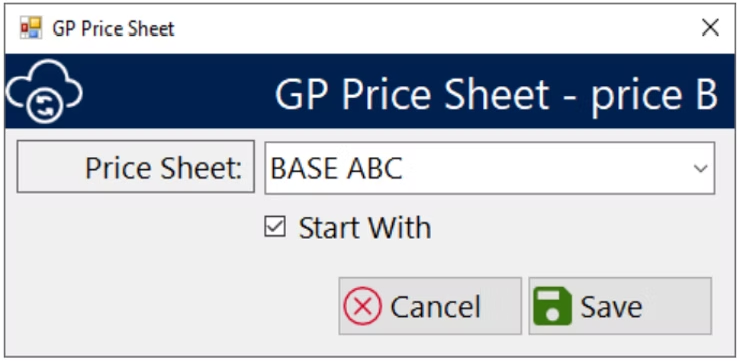Close the GP Price Sheet dialog window
The width and height of the screenshot is (740, 361).
coord(710,28)
